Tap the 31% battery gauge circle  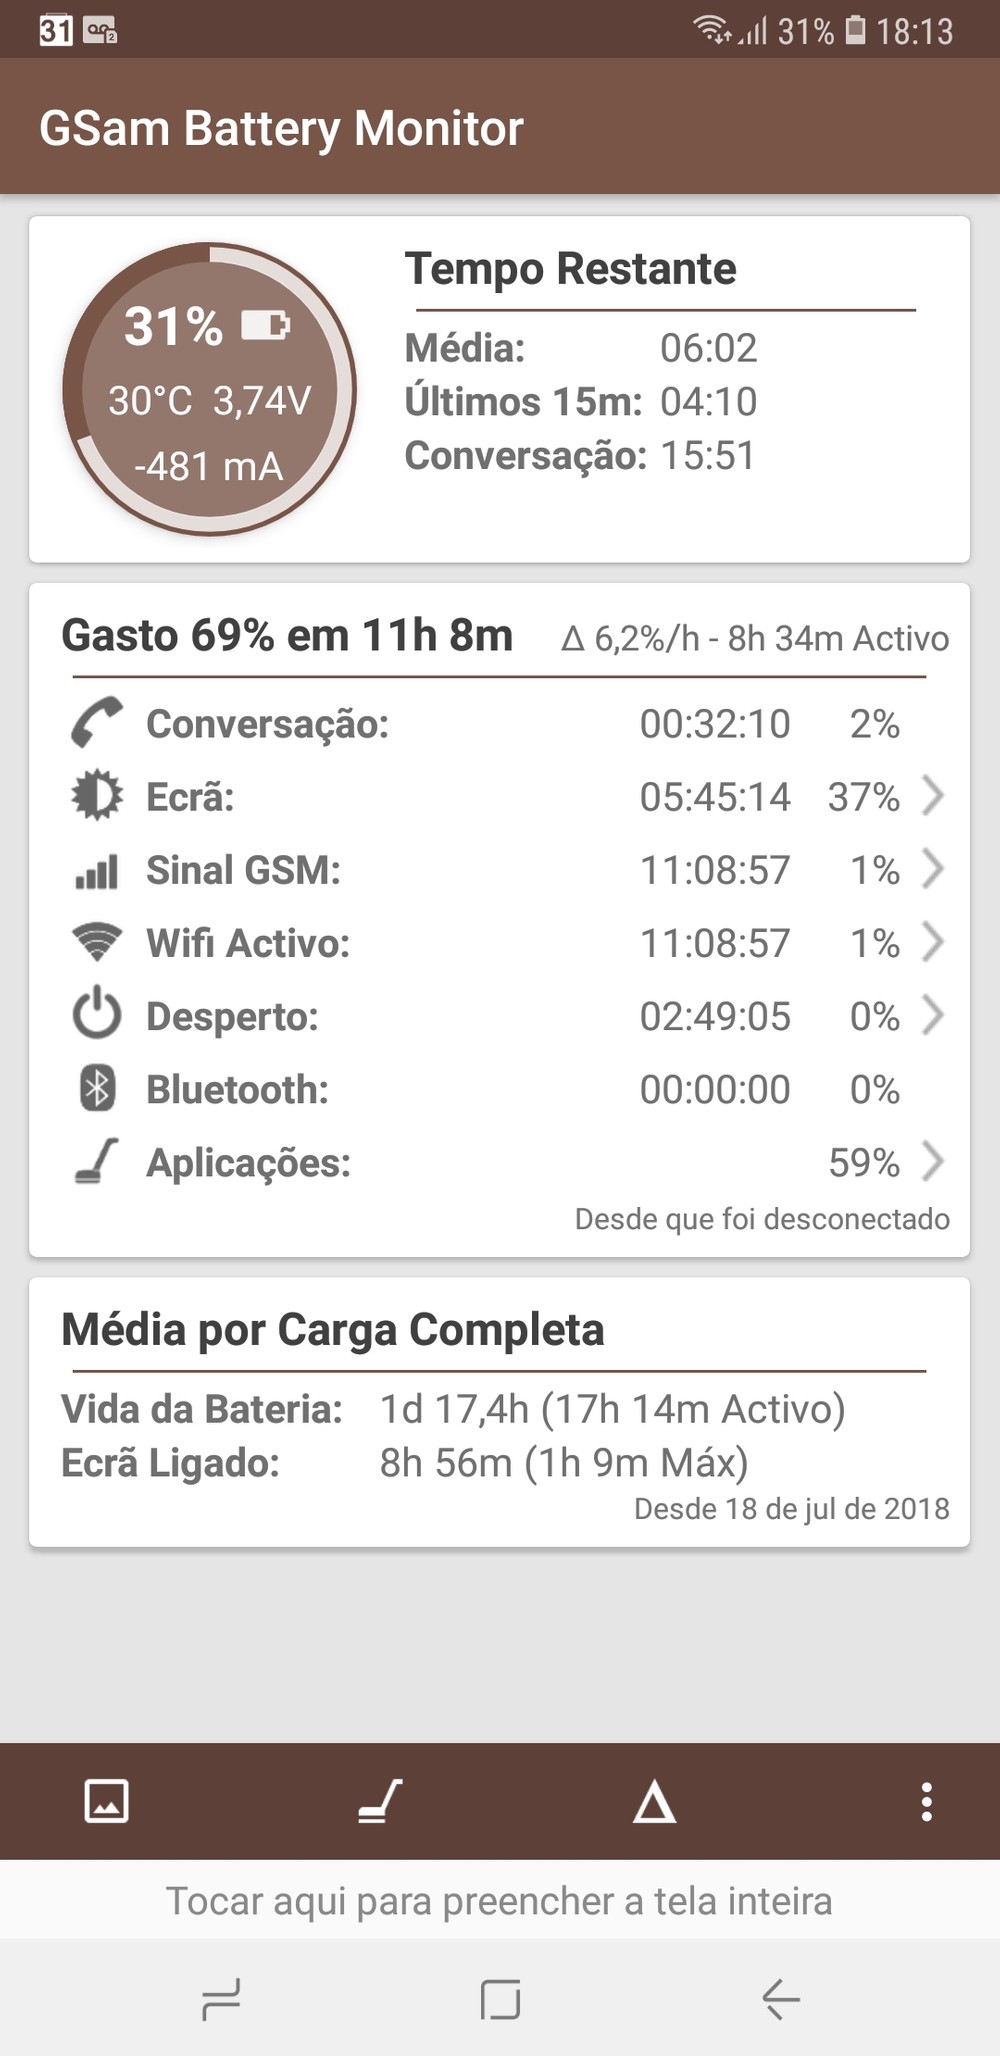210,390
